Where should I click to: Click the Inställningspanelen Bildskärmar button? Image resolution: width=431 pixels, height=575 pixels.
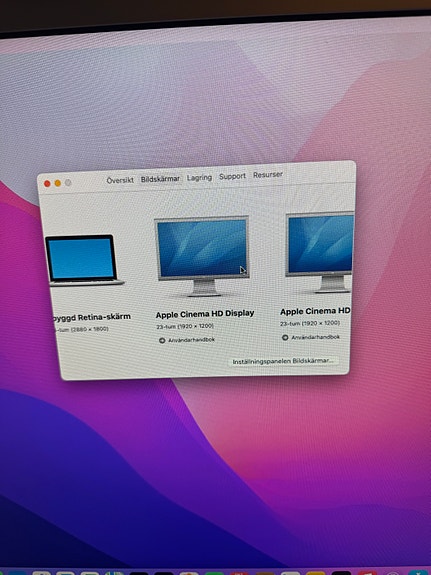283,361
